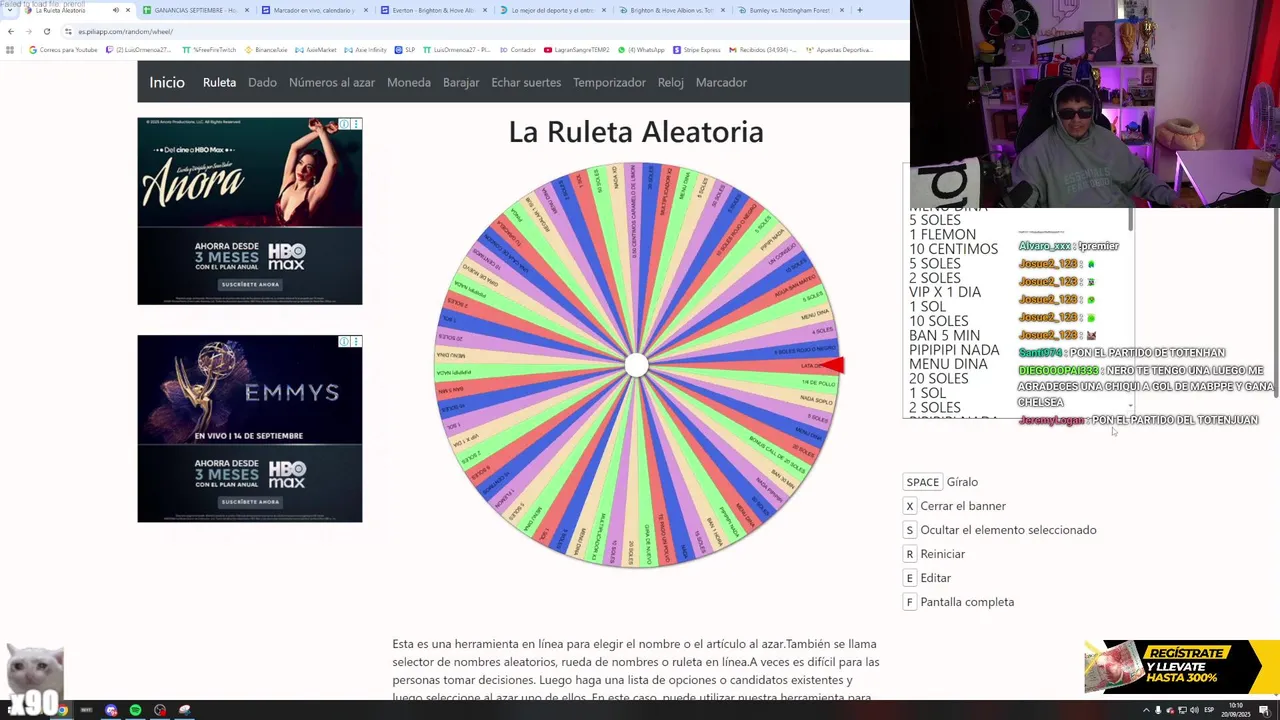Viewport: 1280px width, 720px height.
Task: Open a new browser tab
Action: click(859, 10)
